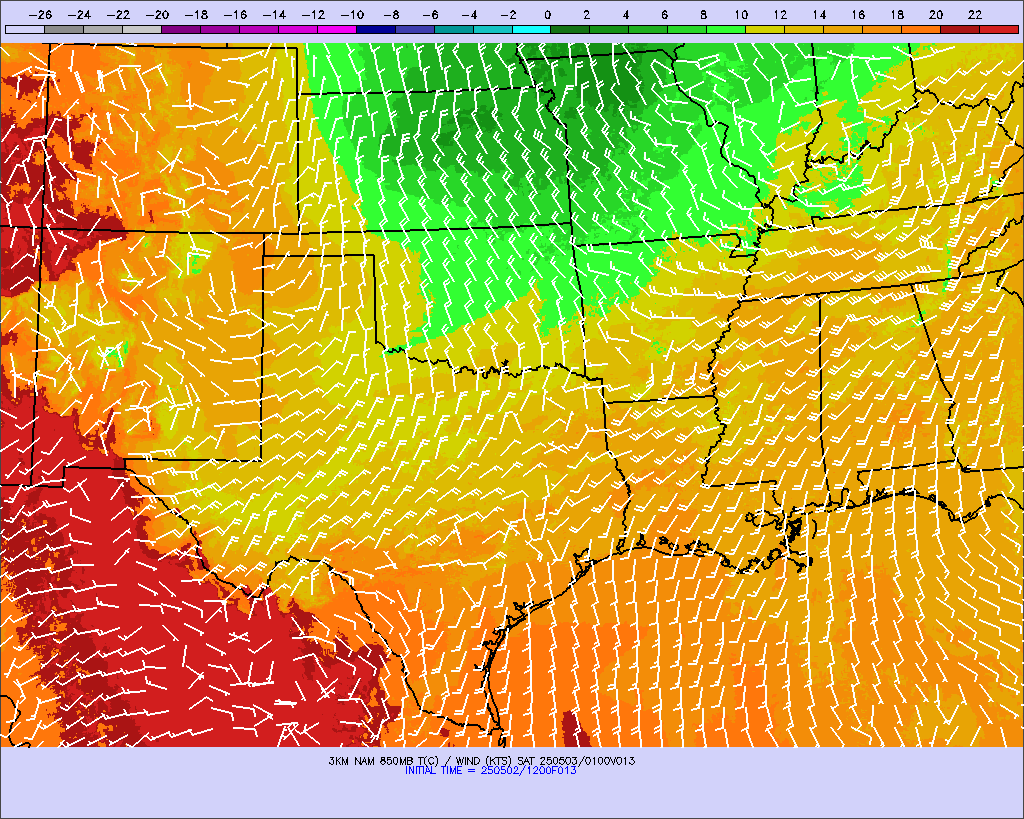Select the "-16" scale label
The width and height of the screenshot is (1024, 819).
tap(235, 14)
